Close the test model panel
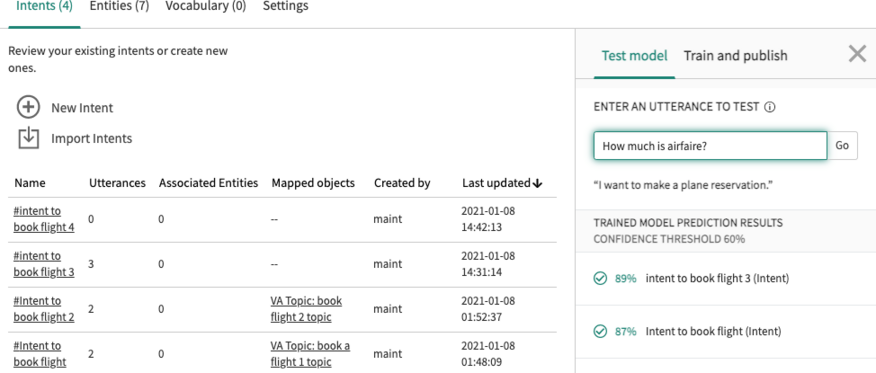This screenshot has width=876, height=373. [857, 54]
